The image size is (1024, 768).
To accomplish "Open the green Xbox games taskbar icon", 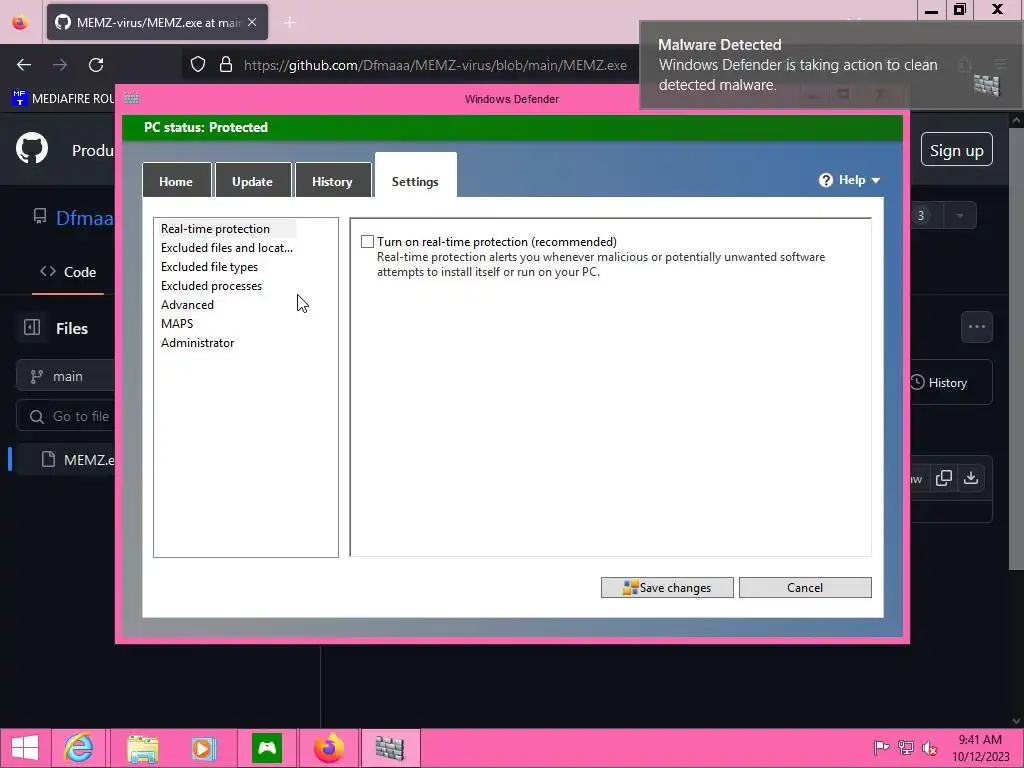I will click(267, 748).
